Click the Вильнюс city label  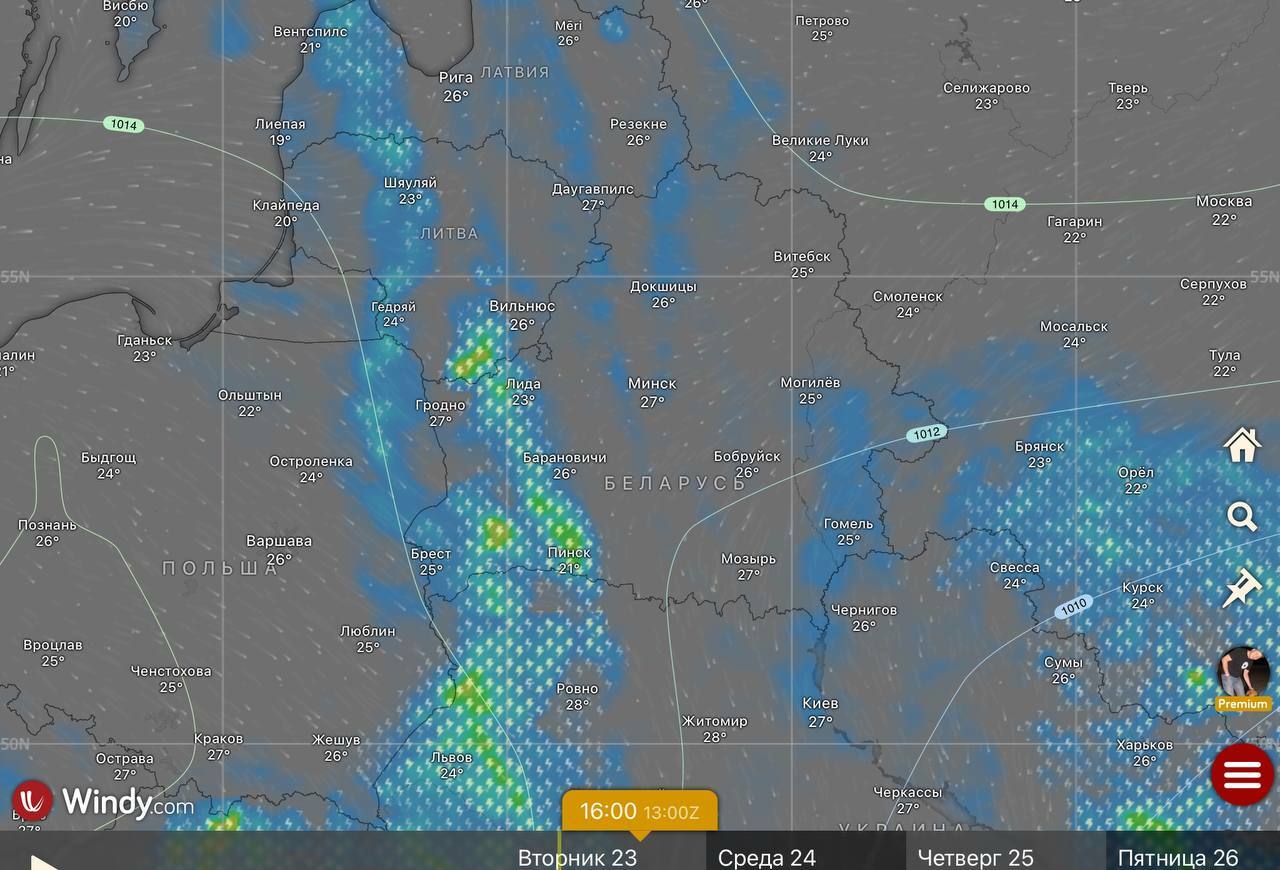[x=522, y=306]
